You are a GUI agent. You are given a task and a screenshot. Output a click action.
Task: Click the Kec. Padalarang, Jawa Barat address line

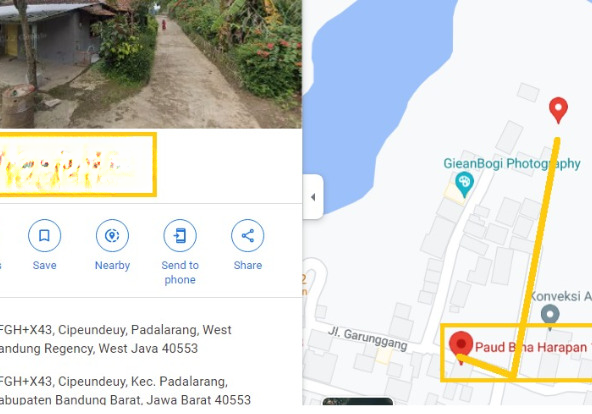tap(125, 391)
